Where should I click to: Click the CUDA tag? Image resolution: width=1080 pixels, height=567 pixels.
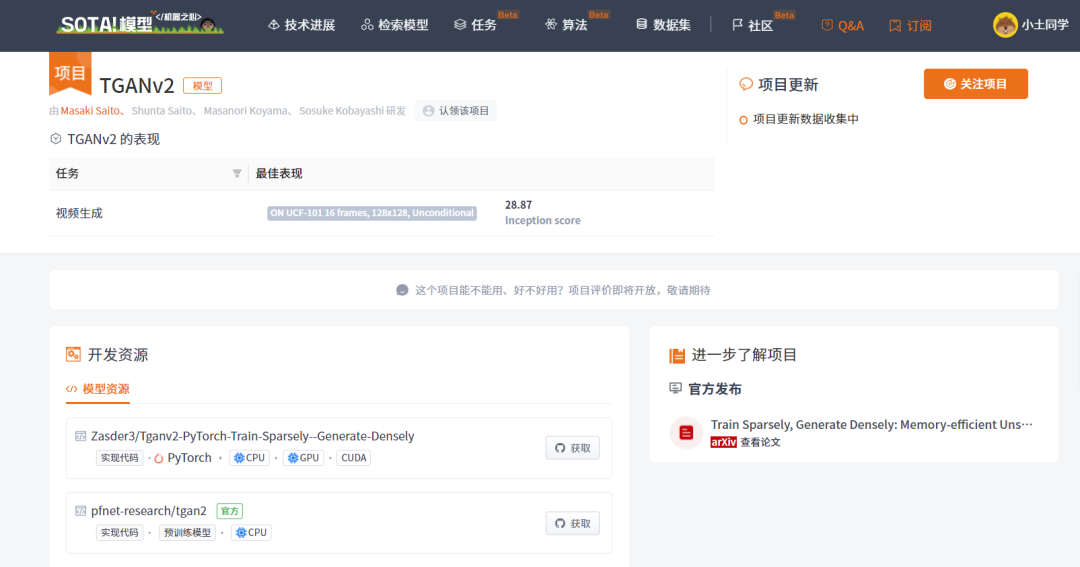[x=353, y=457]
